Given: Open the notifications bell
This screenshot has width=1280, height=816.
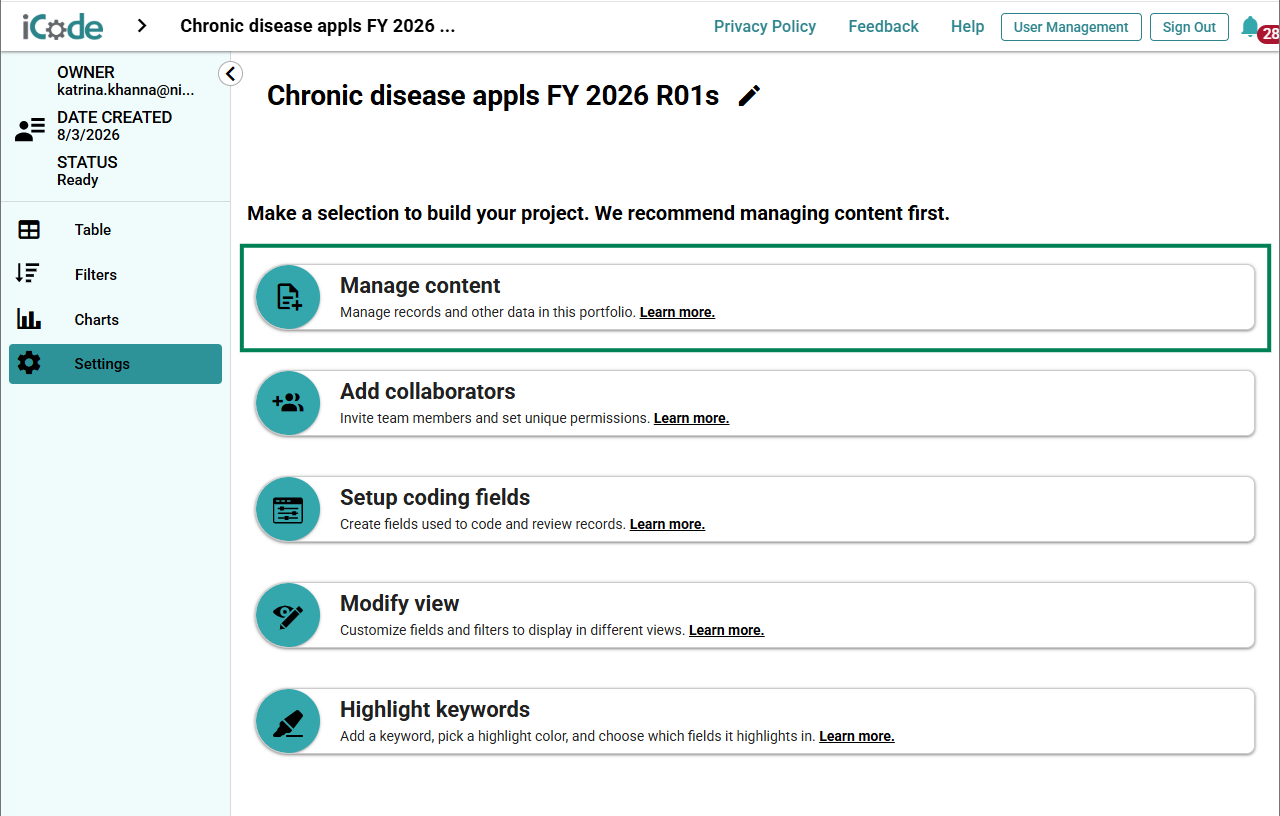Looking at the screenshot, I should coord(1249,26).
